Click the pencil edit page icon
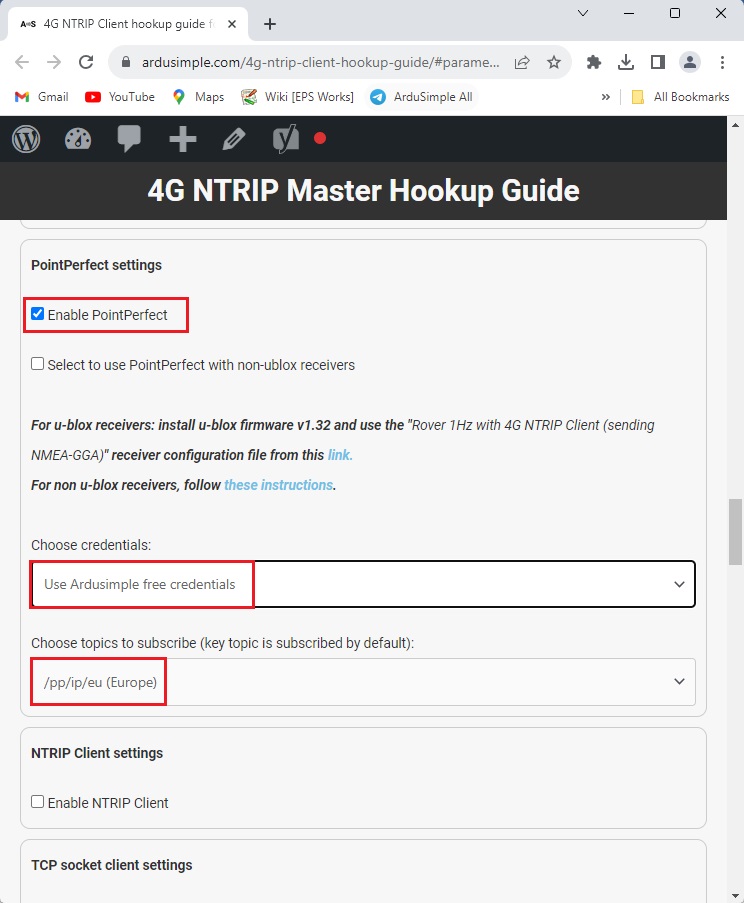 [x=234, y=139]
